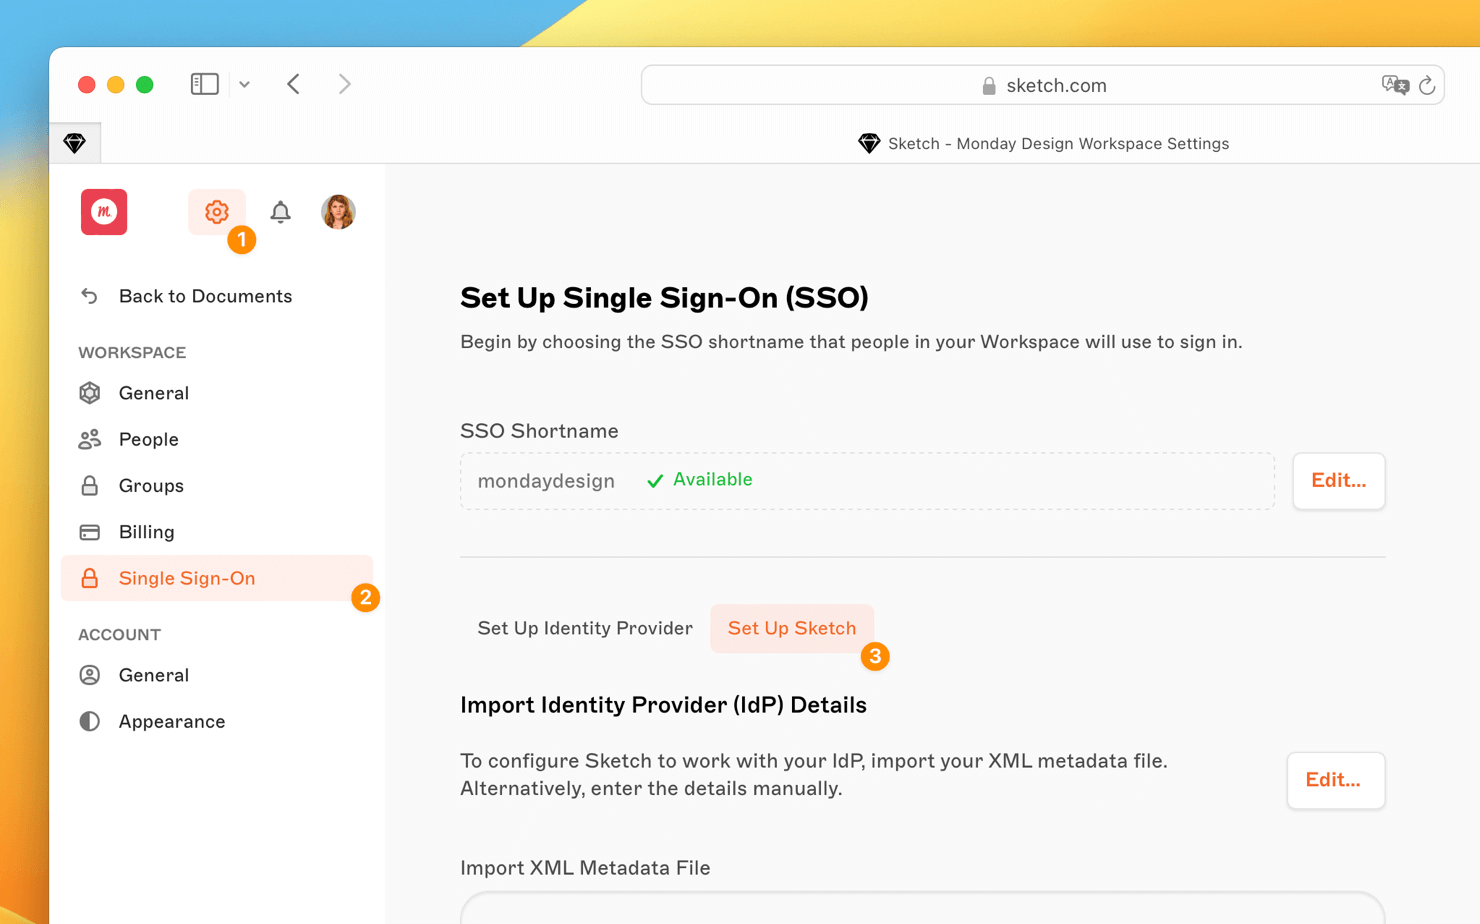Select the Monday Design workspace logo
1480x924 pixels.
(104, 212)
